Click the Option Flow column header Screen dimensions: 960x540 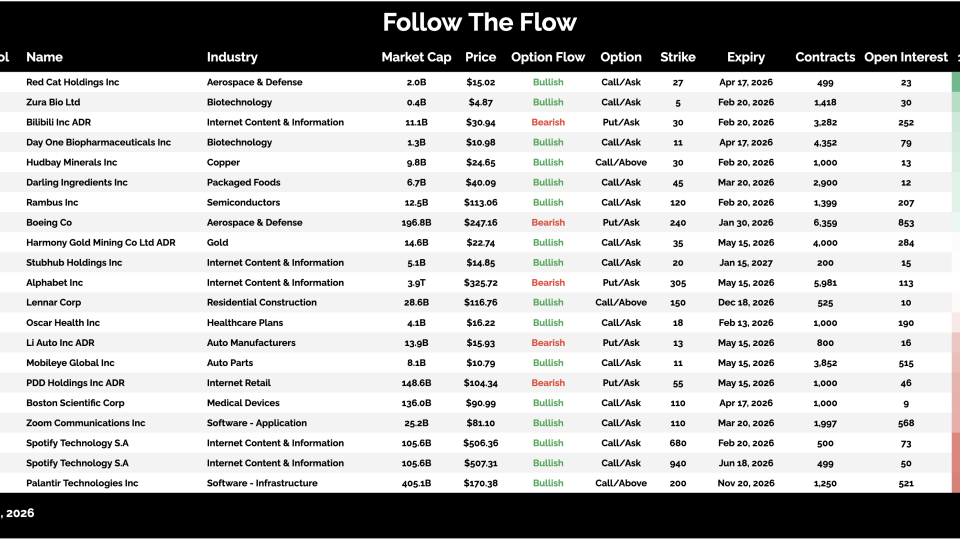(x=548, y=57)
